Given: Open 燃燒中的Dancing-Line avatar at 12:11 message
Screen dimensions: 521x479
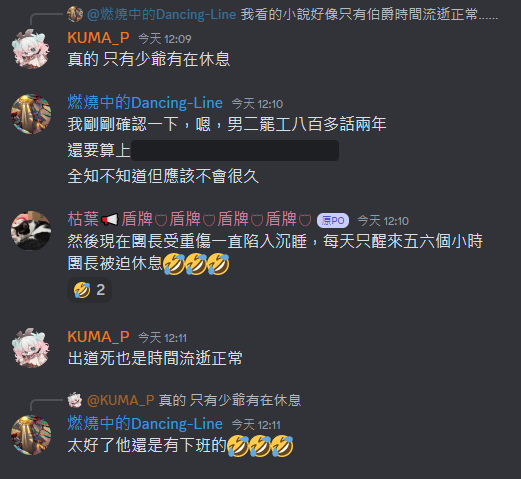Looking at the screenshot, I should click(31, 435).
